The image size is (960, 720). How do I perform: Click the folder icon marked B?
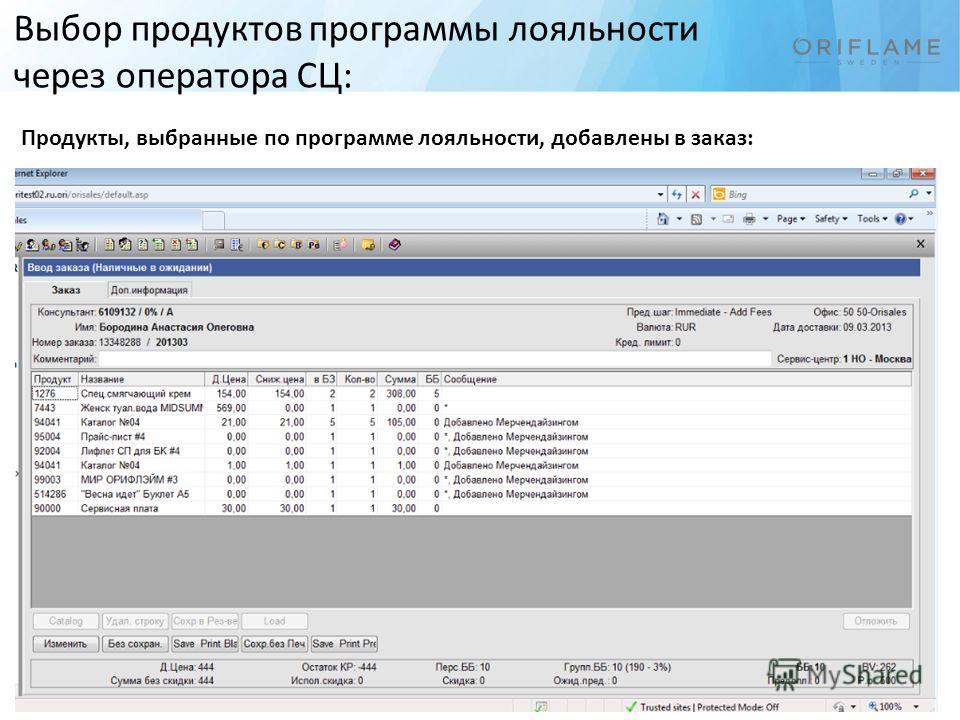pos(296,244)
